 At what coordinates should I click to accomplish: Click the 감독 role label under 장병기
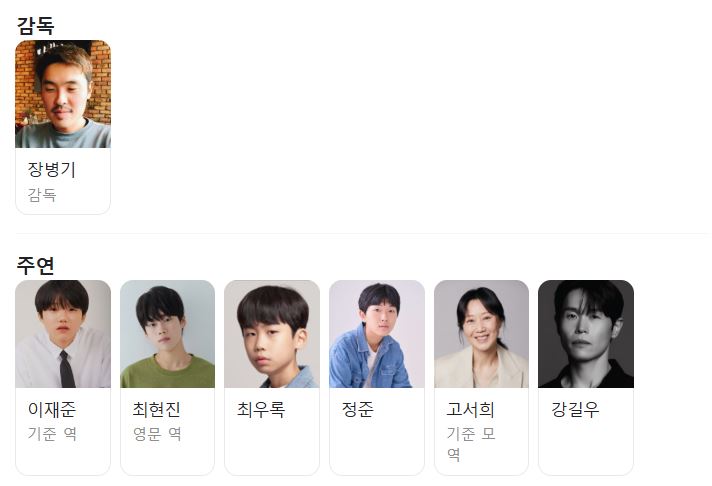(42, 195)
